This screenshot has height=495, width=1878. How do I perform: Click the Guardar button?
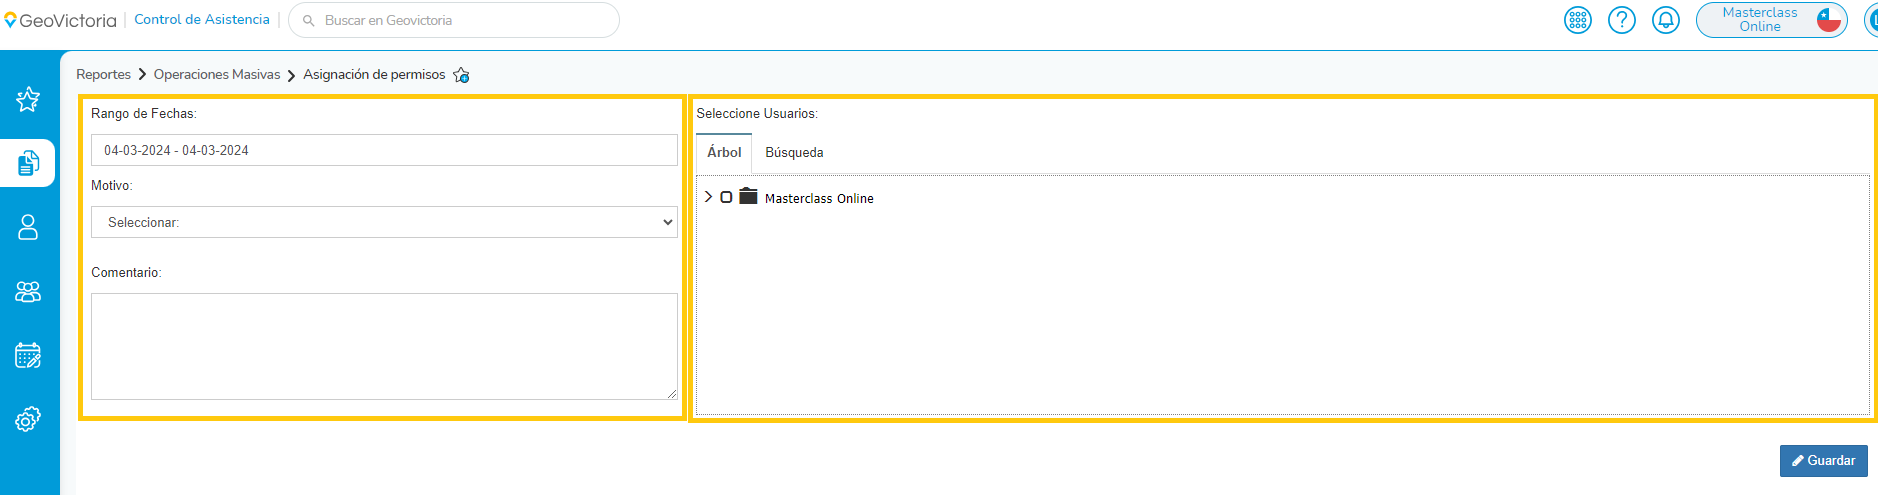pos(1823,461)
